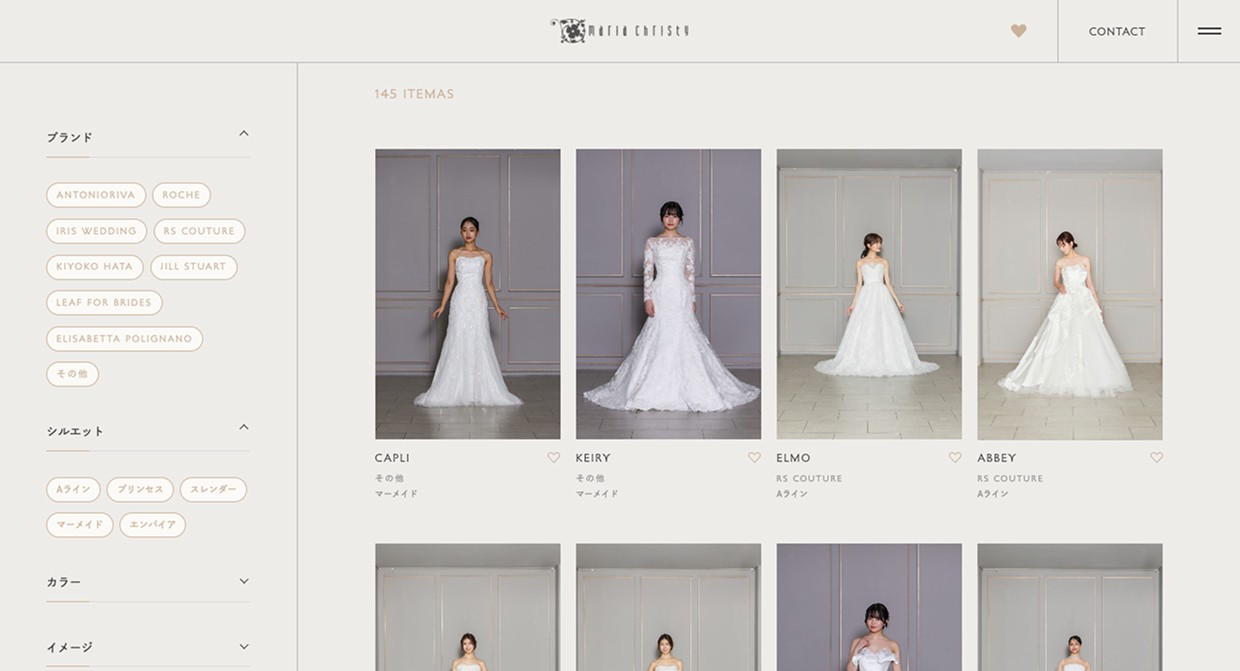Favorite the ABBEY dress with its heart
1240x671 pixels.
pos(1156,458)
